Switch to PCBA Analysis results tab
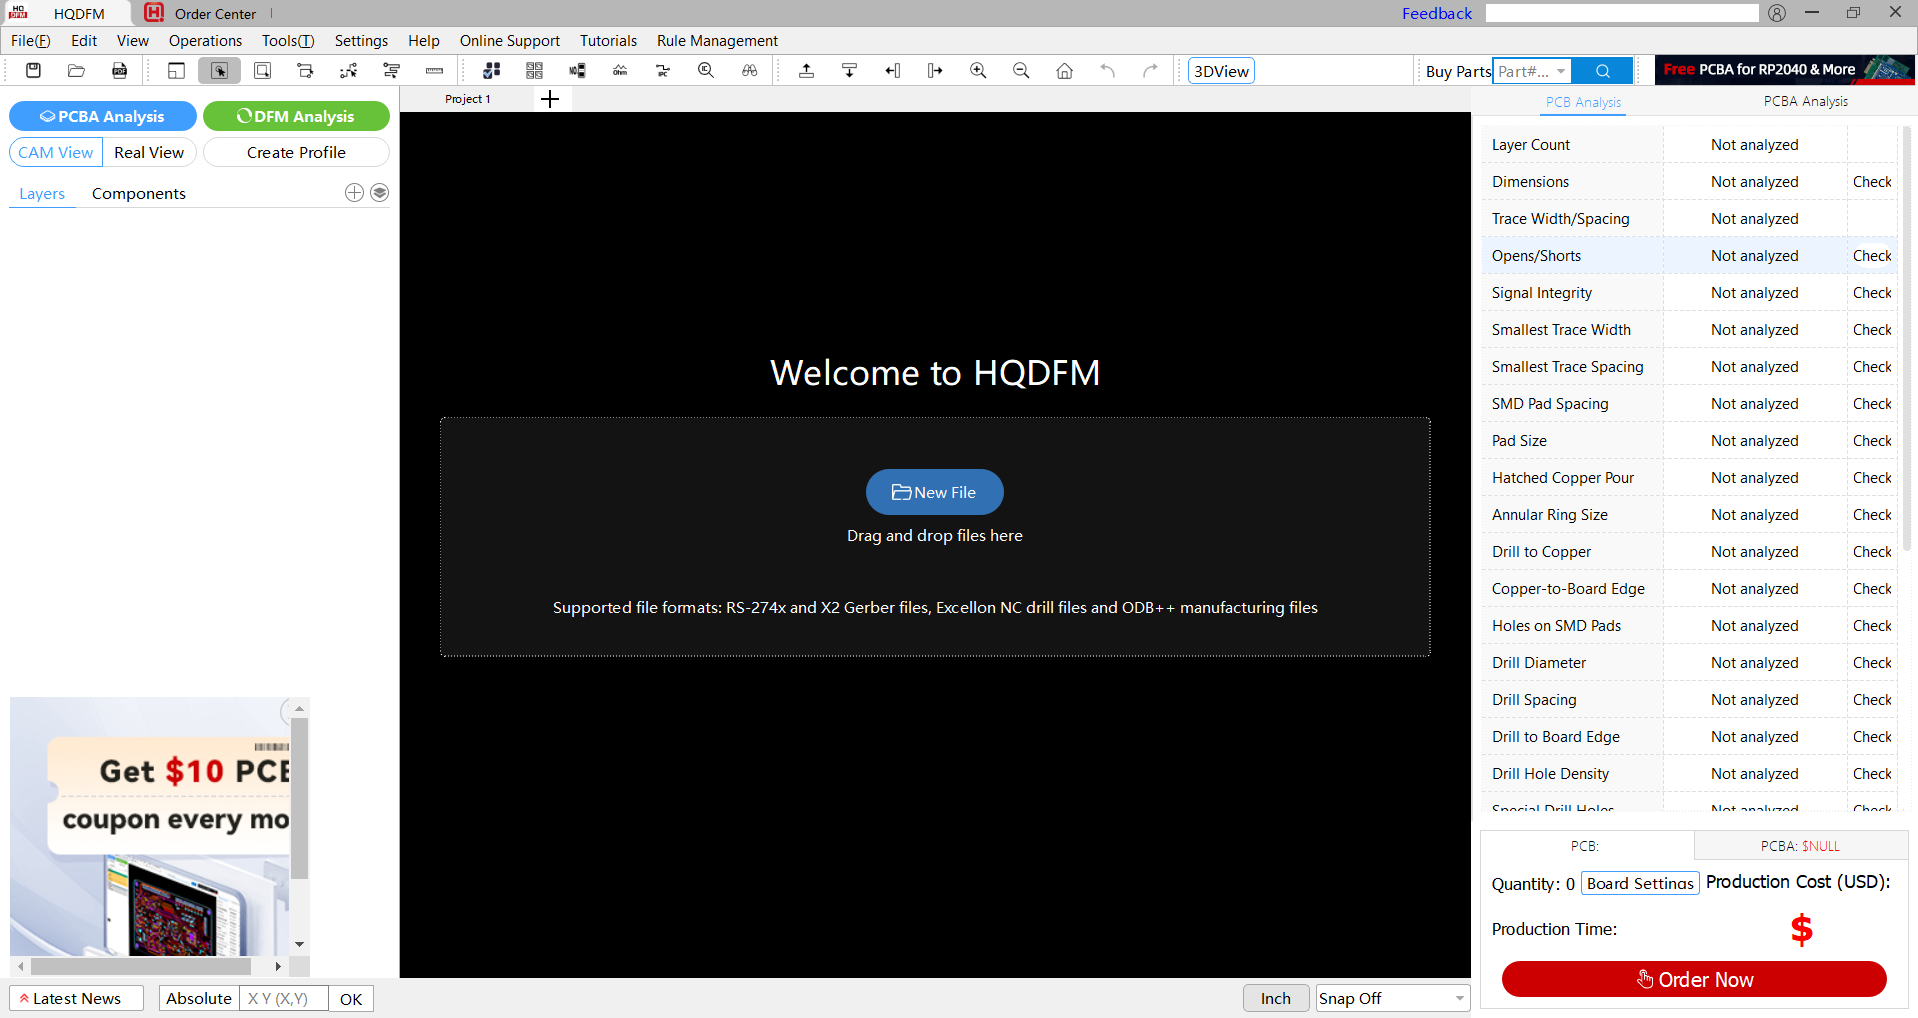 click(x=1805, y=101)
